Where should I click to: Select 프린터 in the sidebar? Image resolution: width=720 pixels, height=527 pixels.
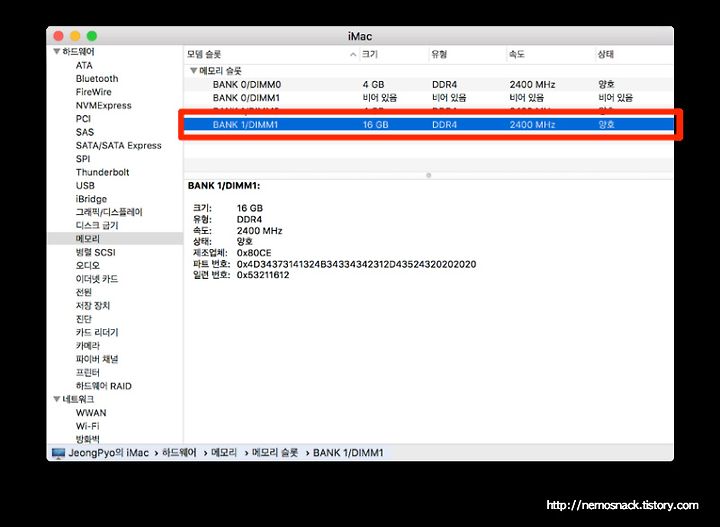point(88,372)
